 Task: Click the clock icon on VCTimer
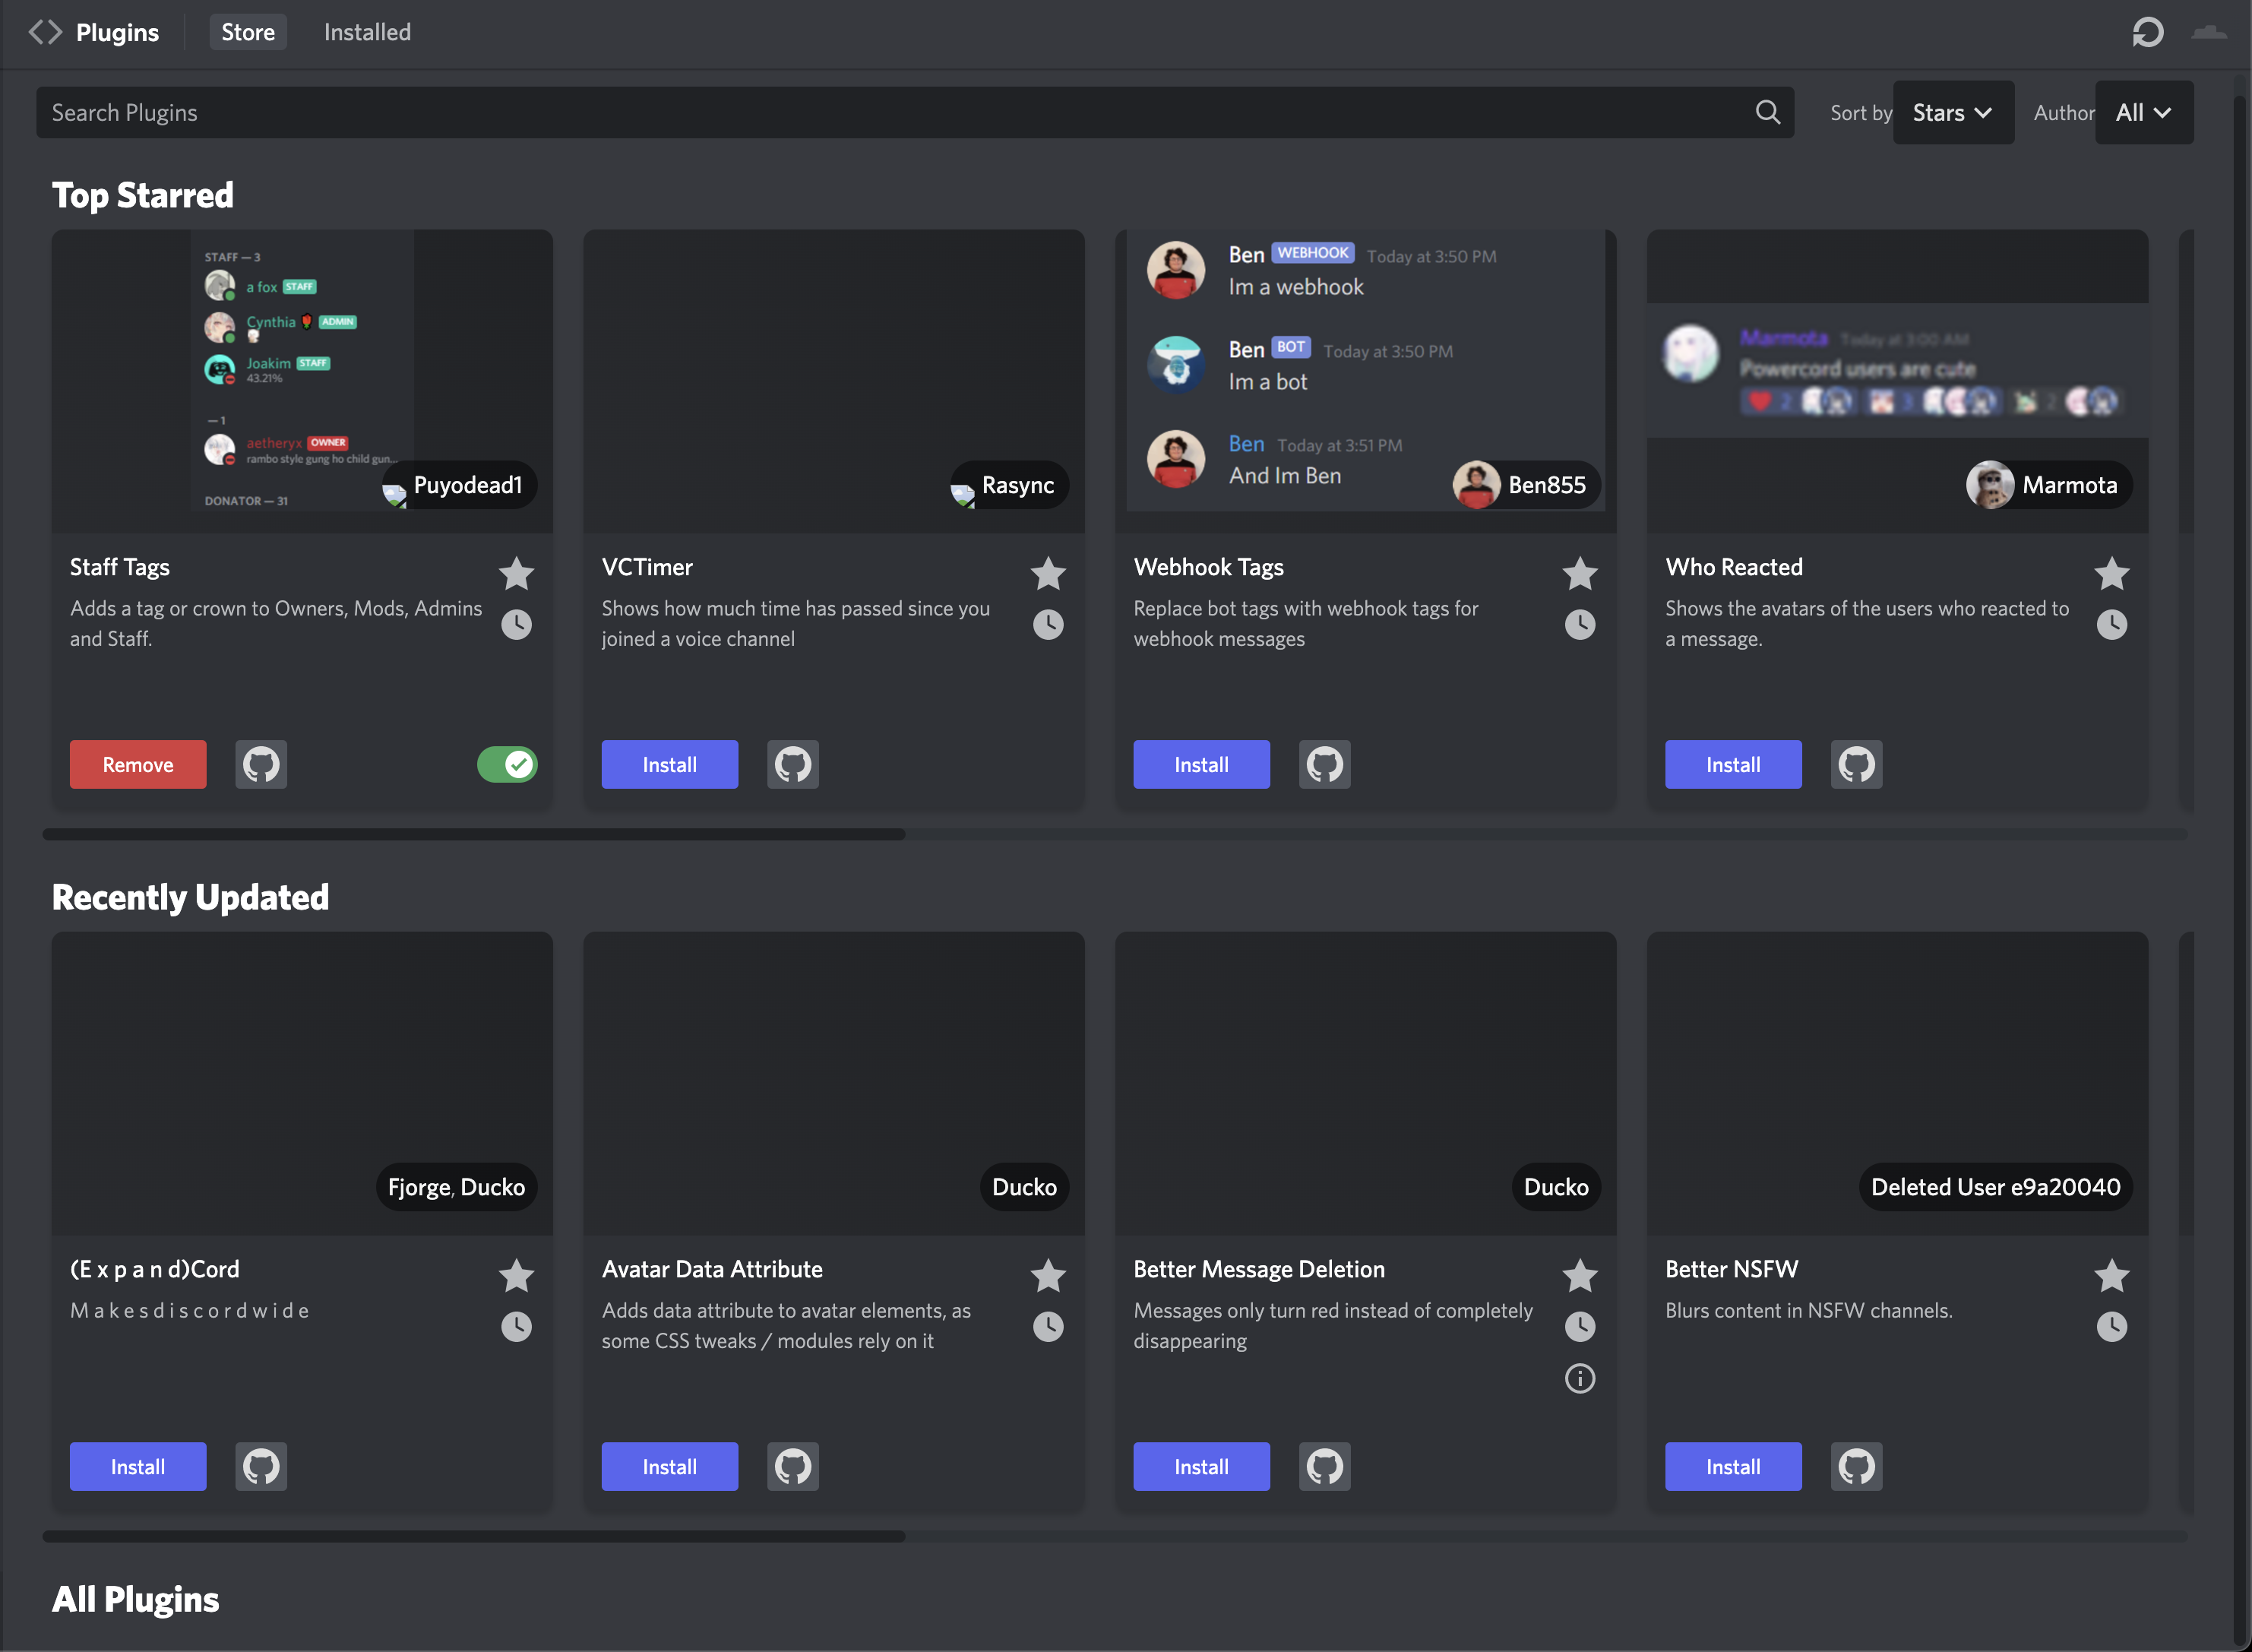pyautogui.click(x=1047, y=625)
